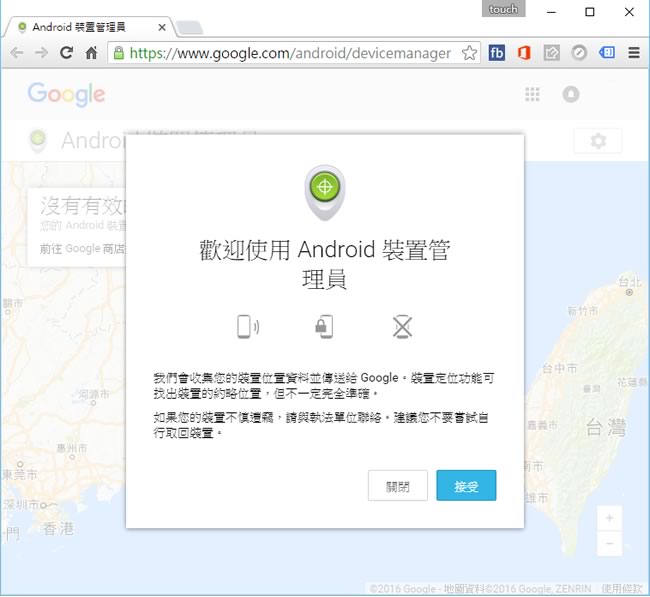Click the 關閉 (Close) dialog button
650x597 pixels.
tap(397, 486)
